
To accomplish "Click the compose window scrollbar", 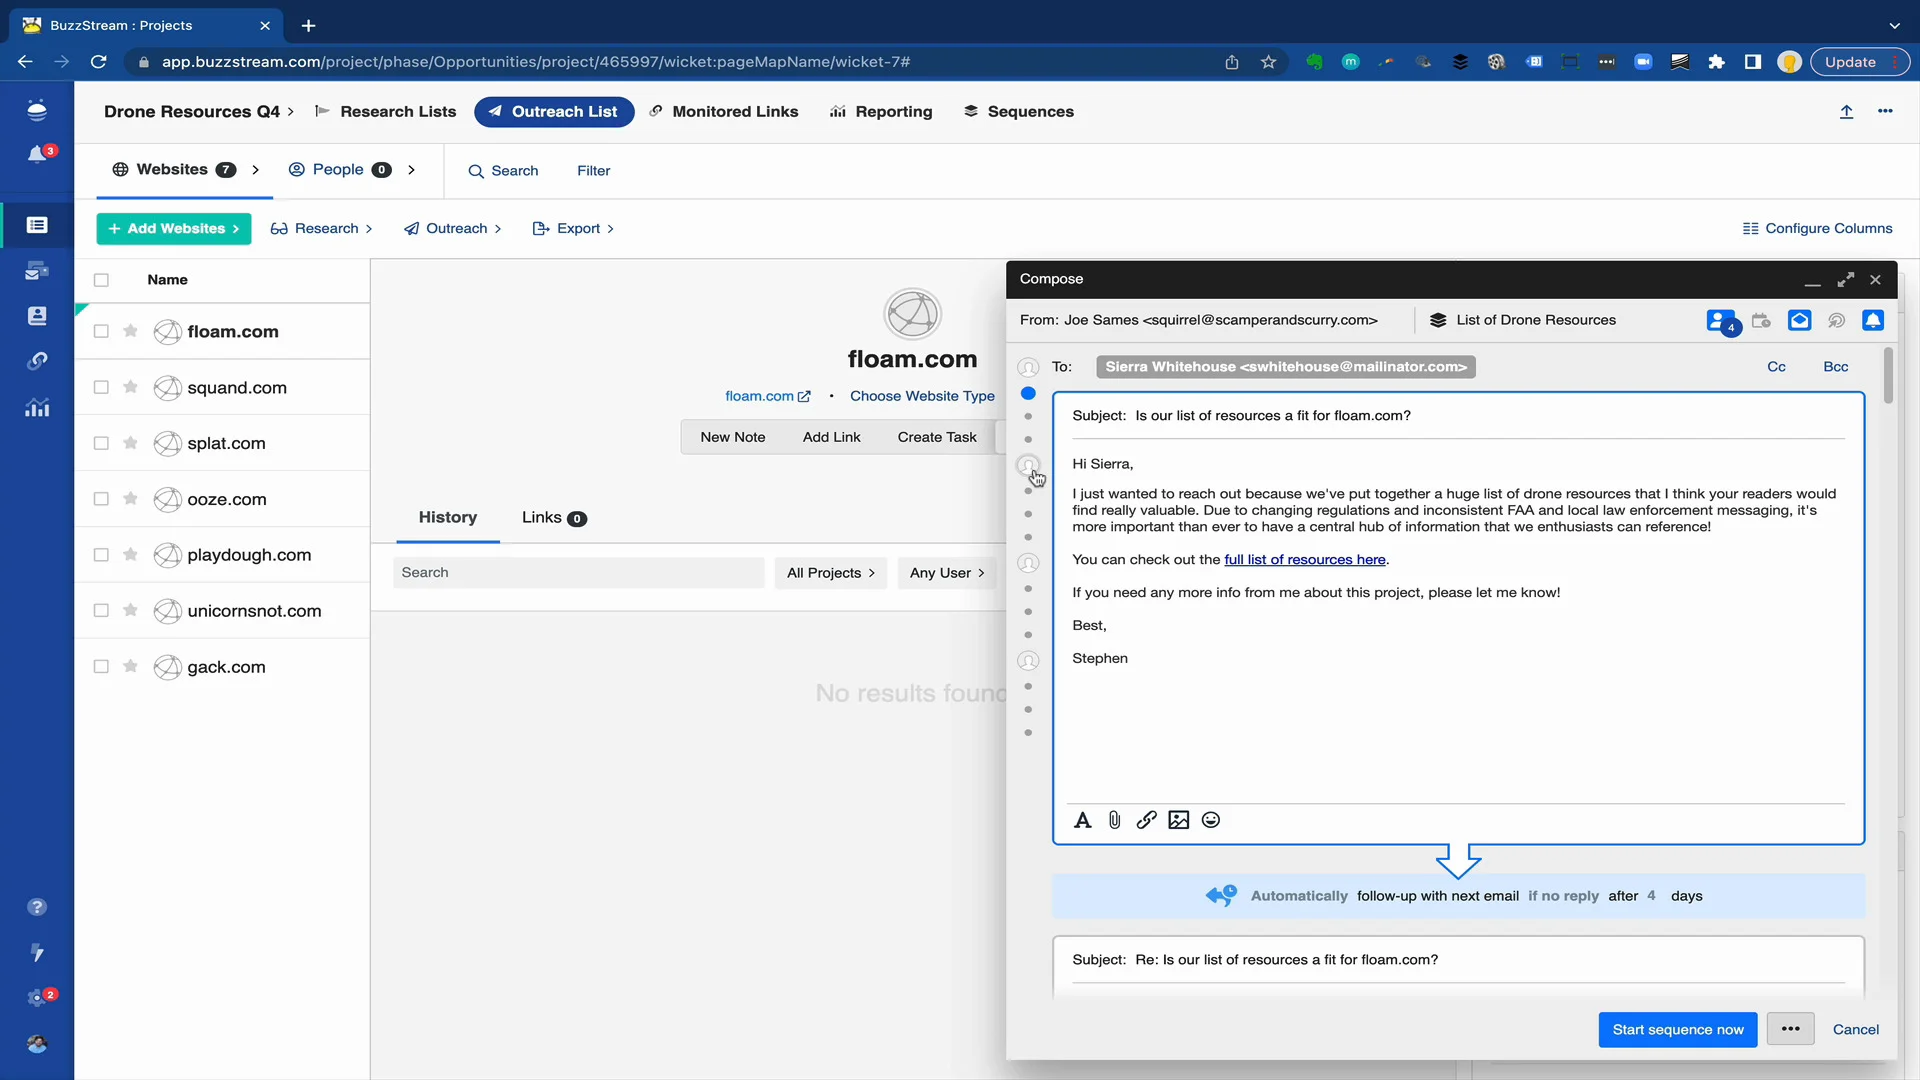I will coord(1888,377).
